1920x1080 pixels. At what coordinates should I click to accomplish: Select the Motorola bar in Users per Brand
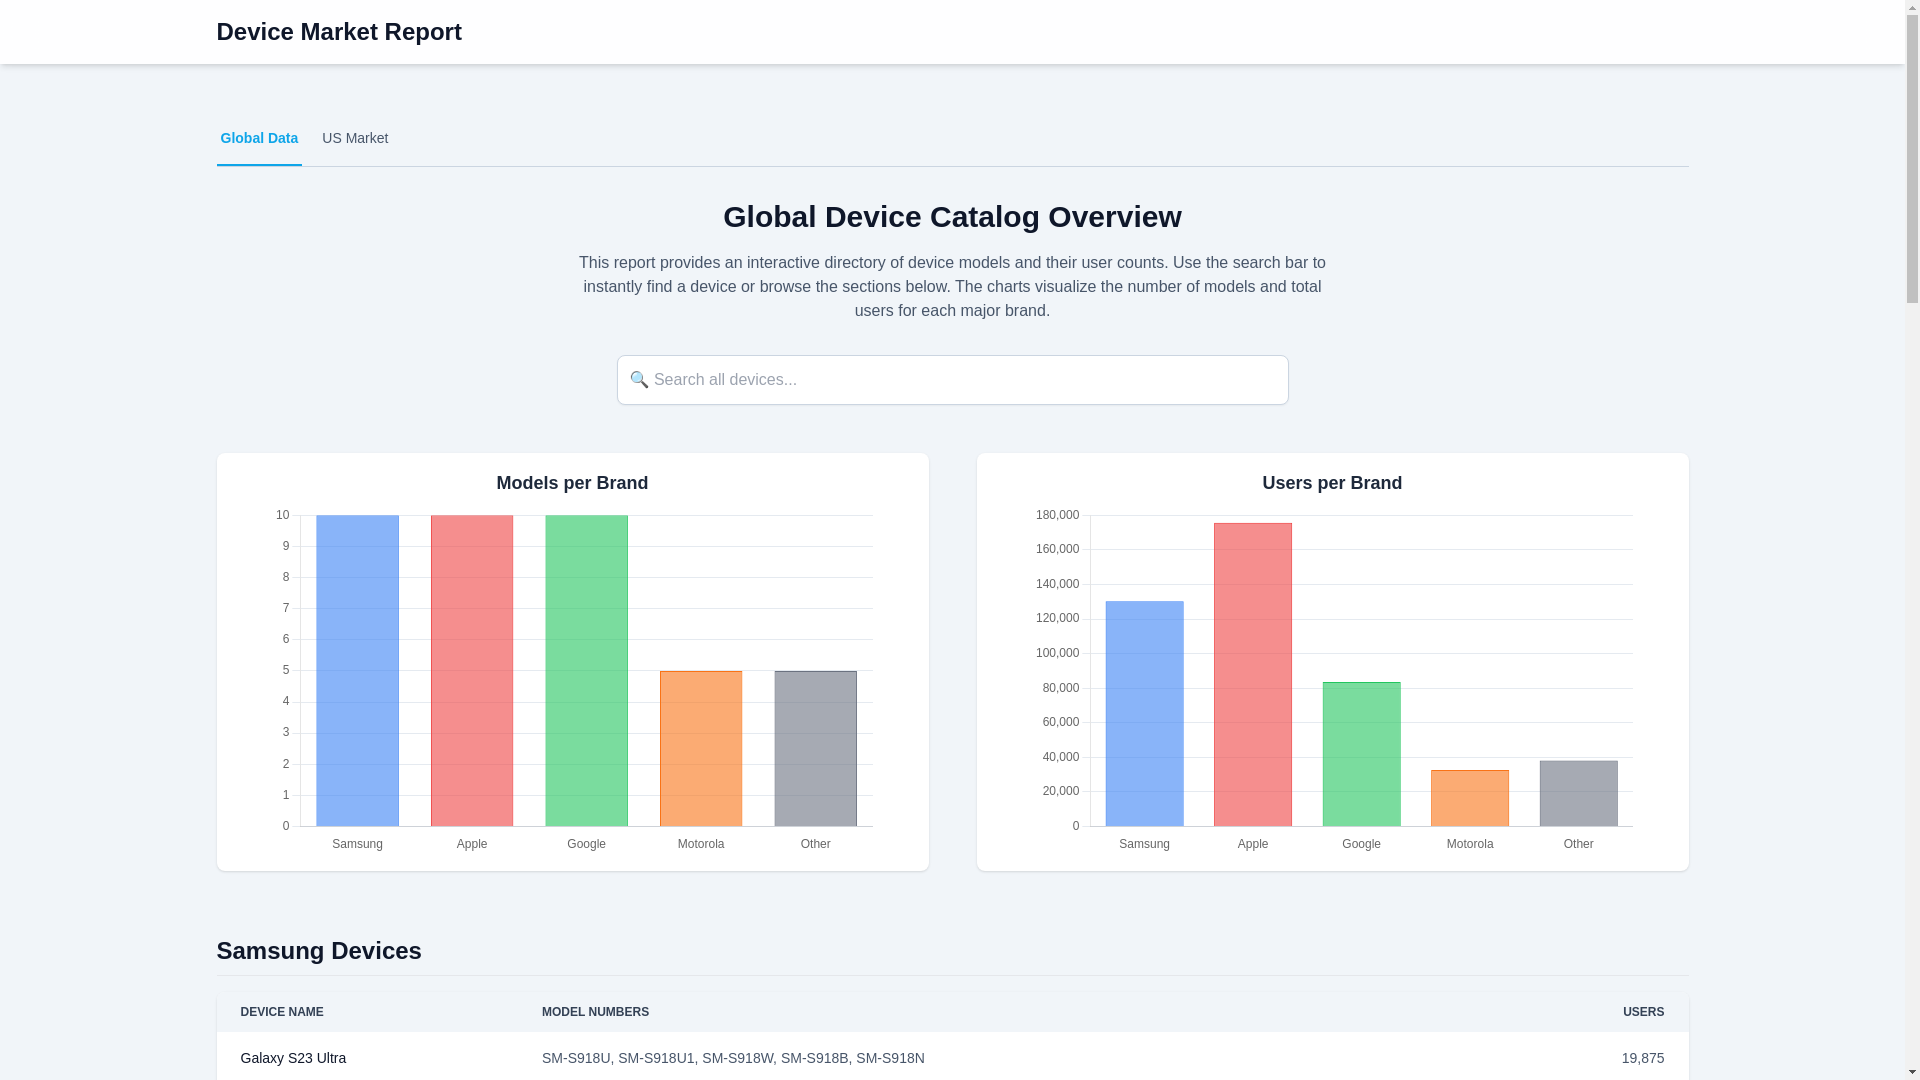pyautogui.click(x=1470, y=798)
